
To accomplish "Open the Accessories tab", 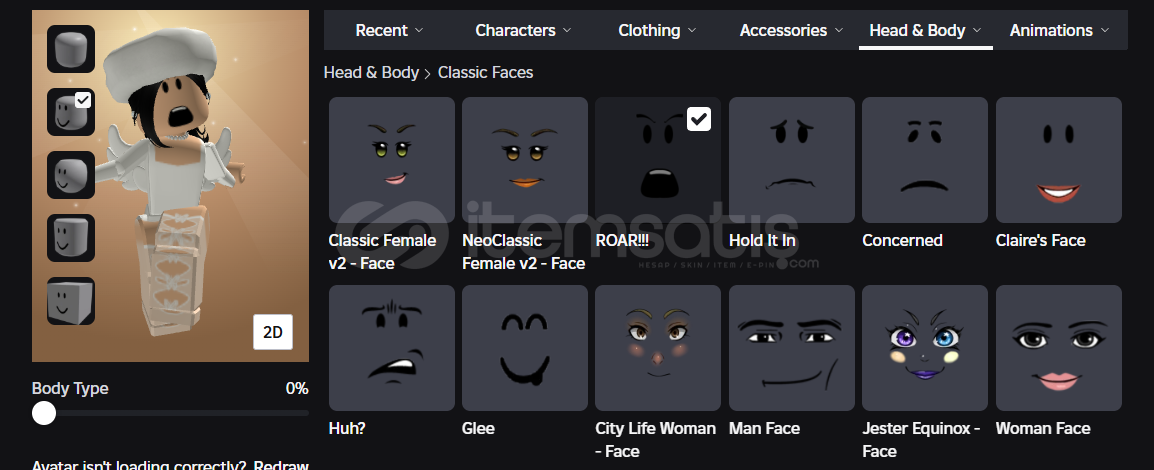I will tap(792, 30).
